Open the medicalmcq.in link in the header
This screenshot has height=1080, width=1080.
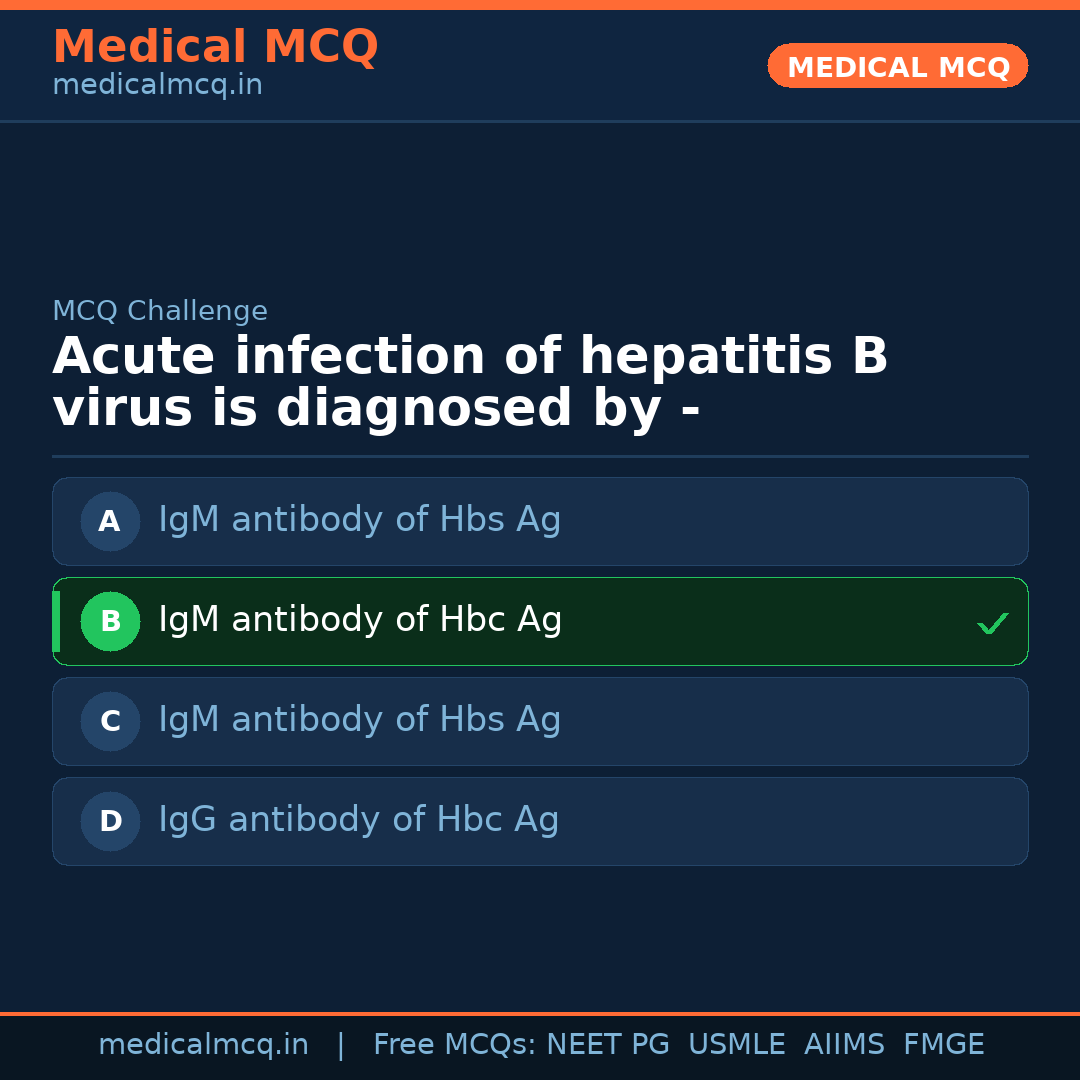coord(157,86)
